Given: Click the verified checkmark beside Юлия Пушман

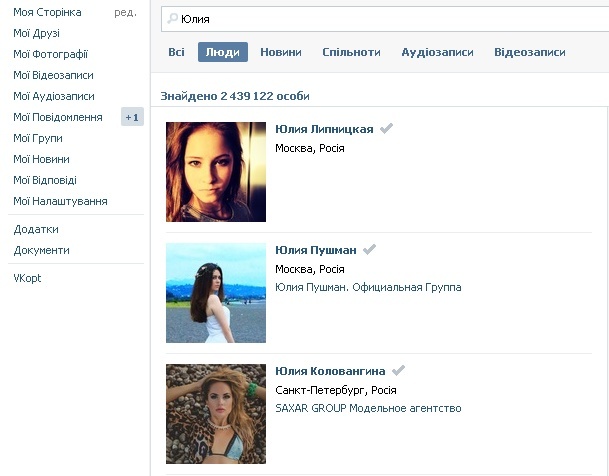Looking at the screenshot, I should coord(369,249).
